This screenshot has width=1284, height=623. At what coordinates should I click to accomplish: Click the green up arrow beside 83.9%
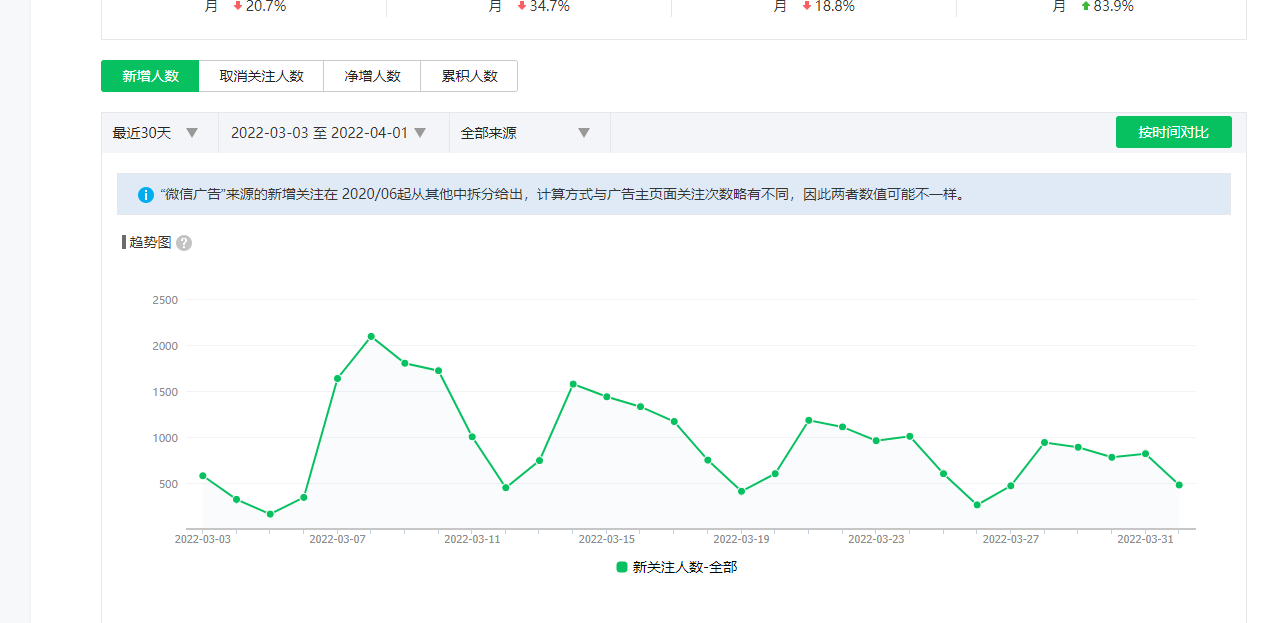pos(1086,6)
